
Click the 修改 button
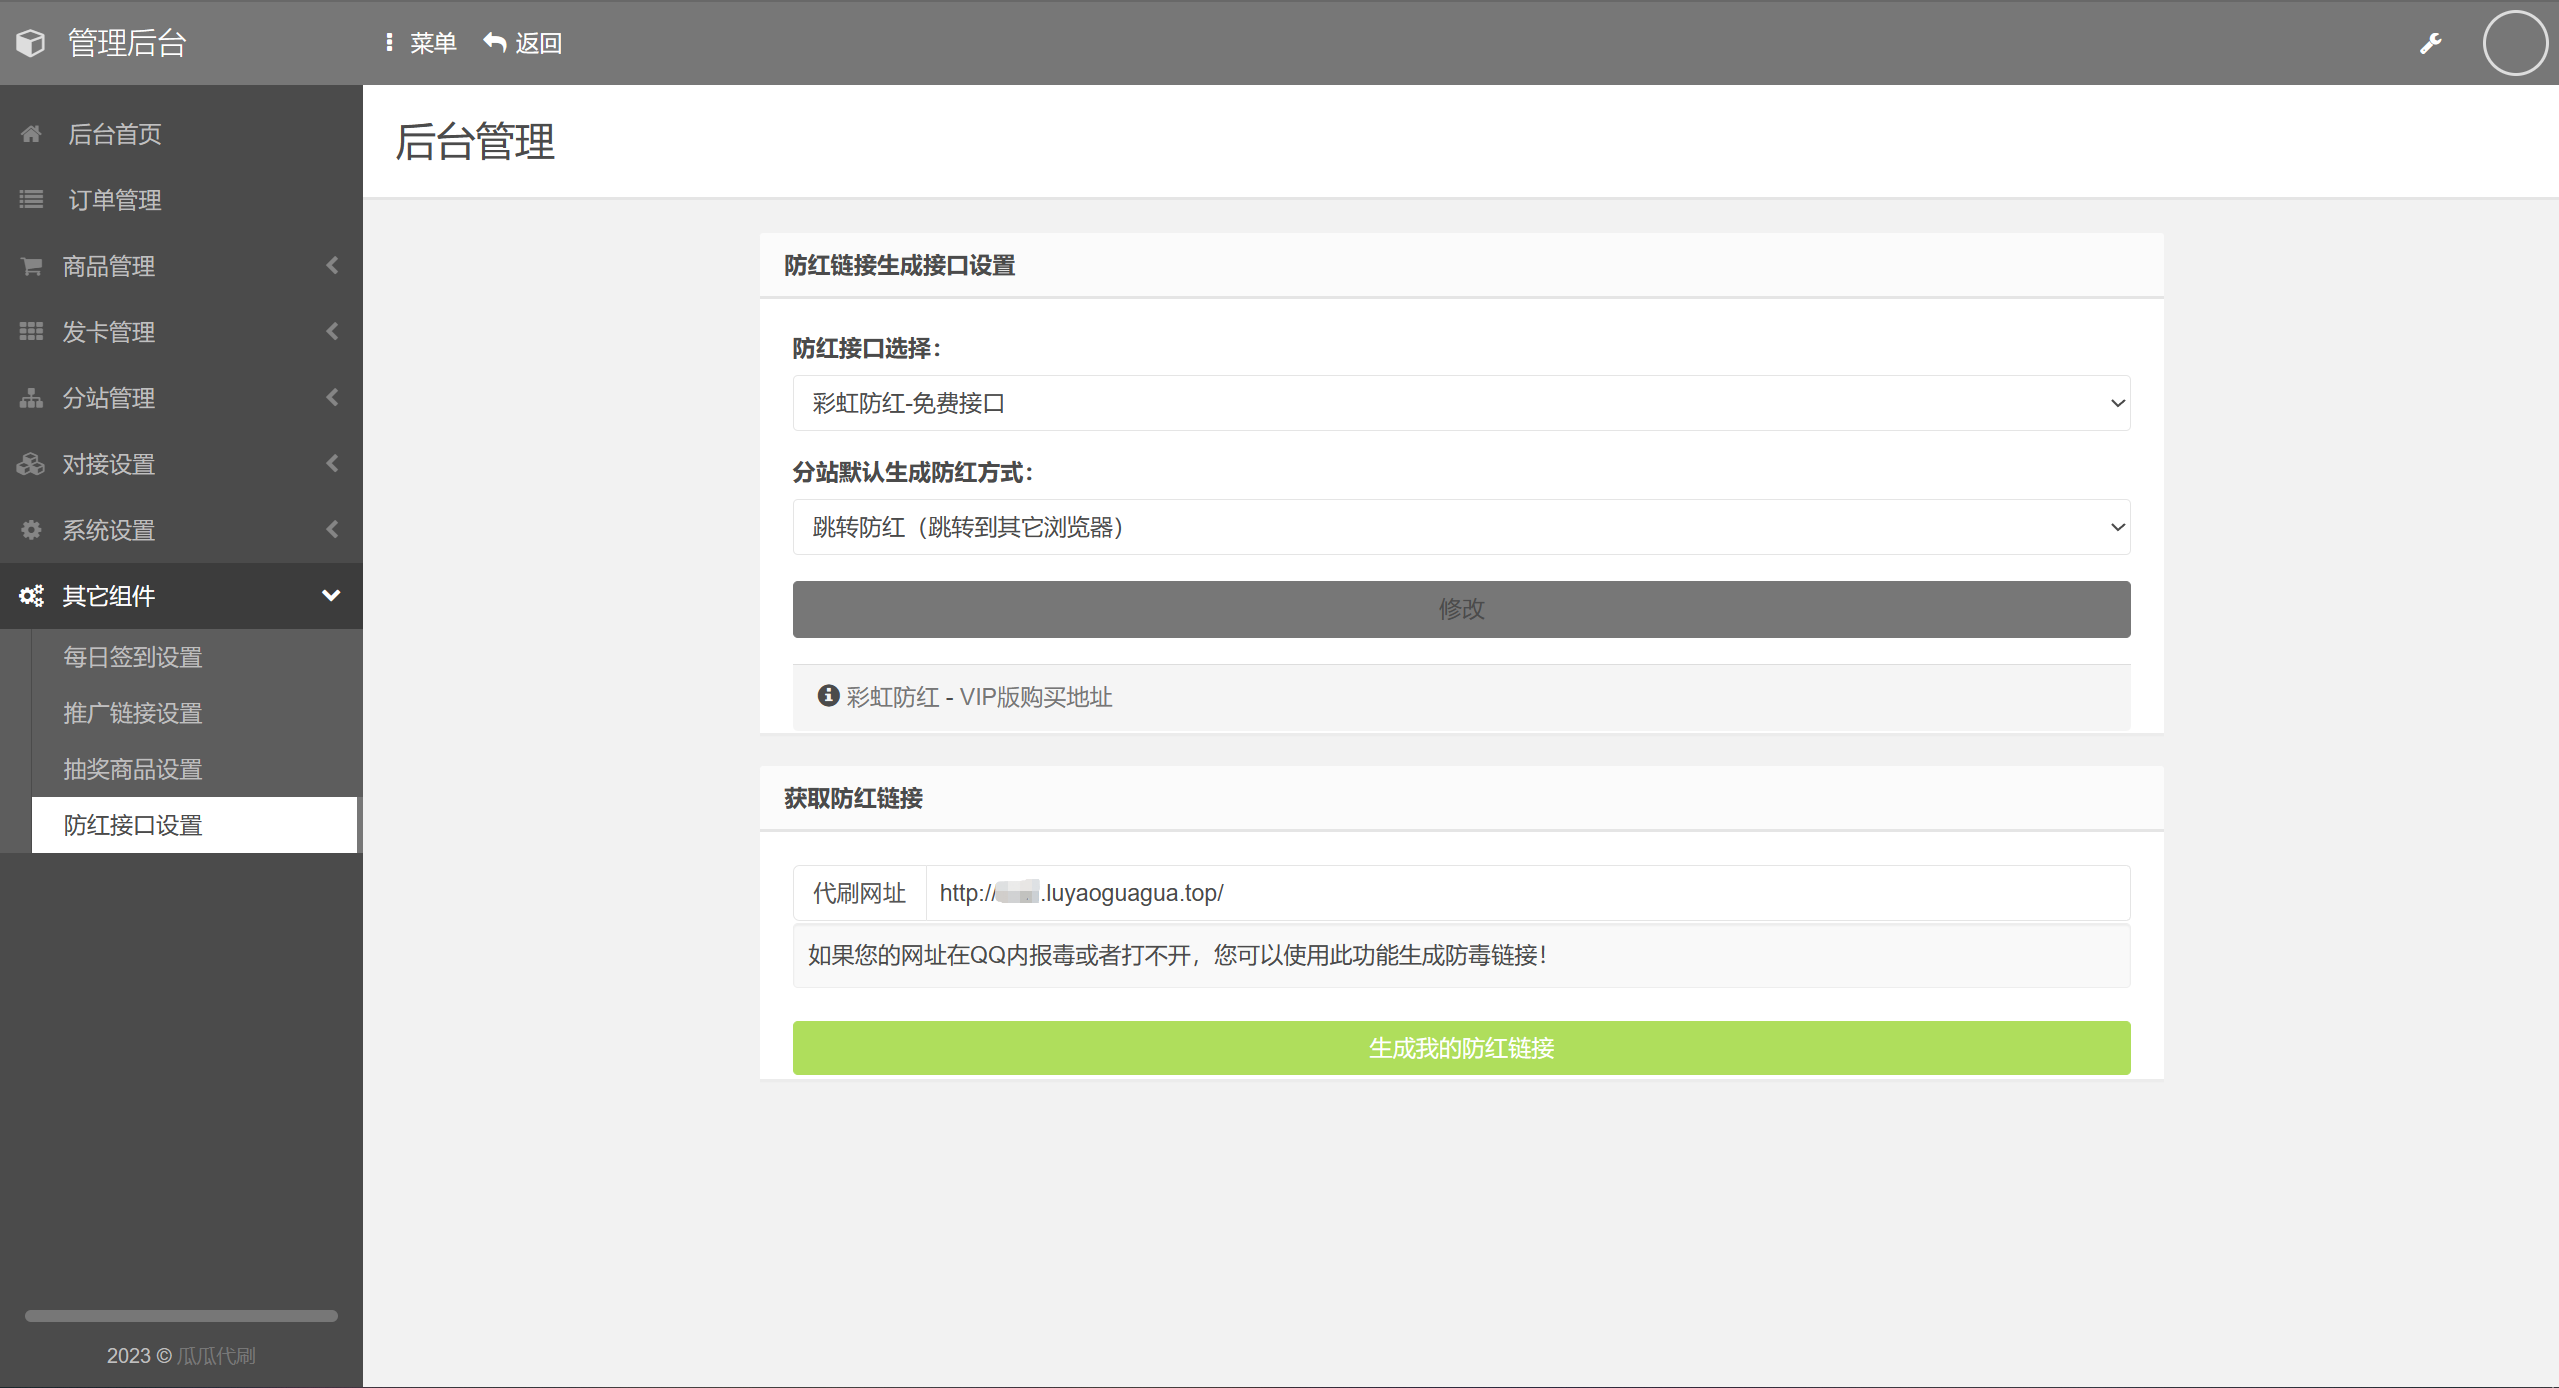click(x=1460, y=609)
